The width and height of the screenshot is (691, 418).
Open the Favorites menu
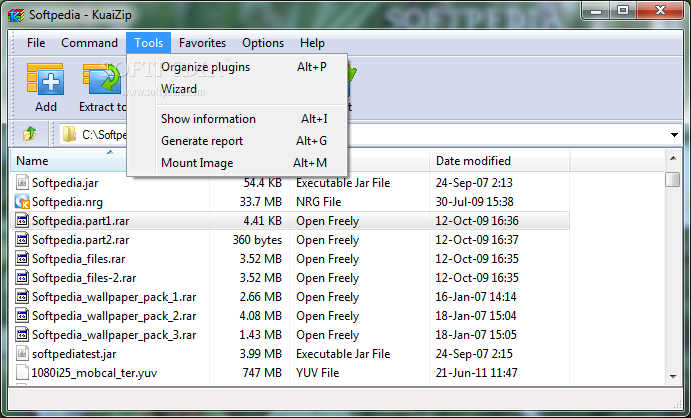(x=202, y=43)
